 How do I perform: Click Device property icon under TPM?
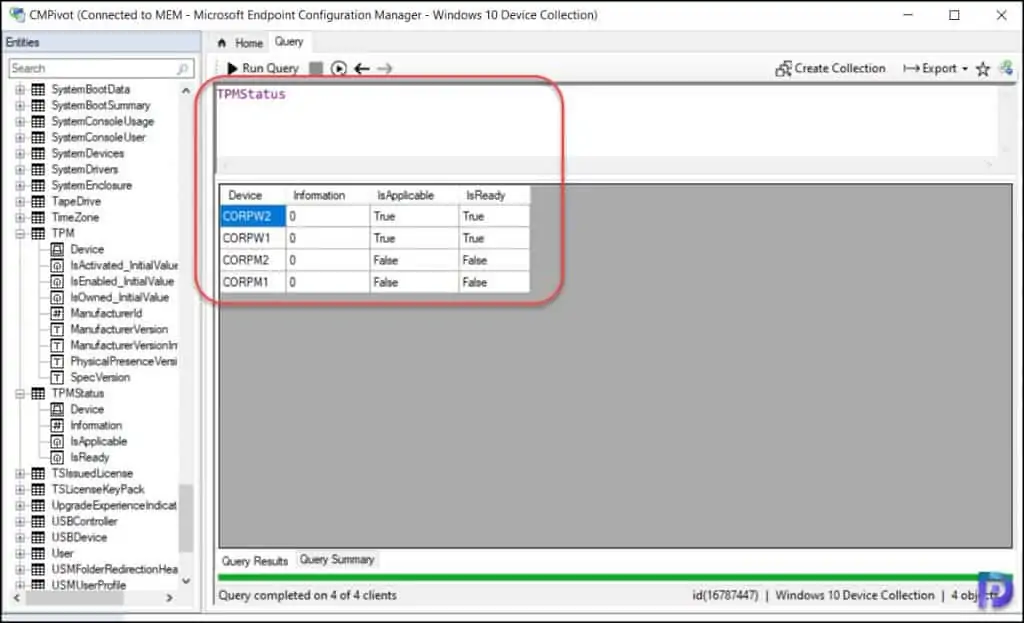[57, 249]
